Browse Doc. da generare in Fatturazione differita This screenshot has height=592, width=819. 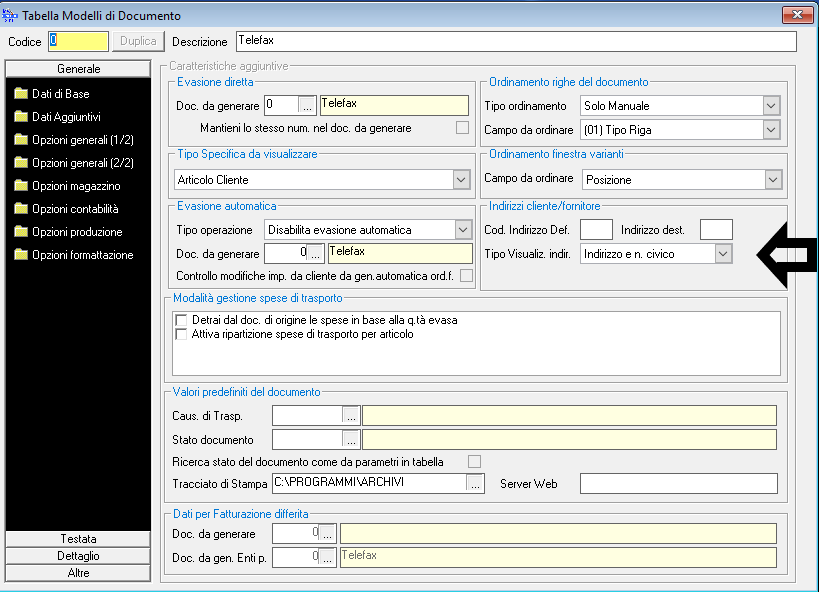coord(327,534)
